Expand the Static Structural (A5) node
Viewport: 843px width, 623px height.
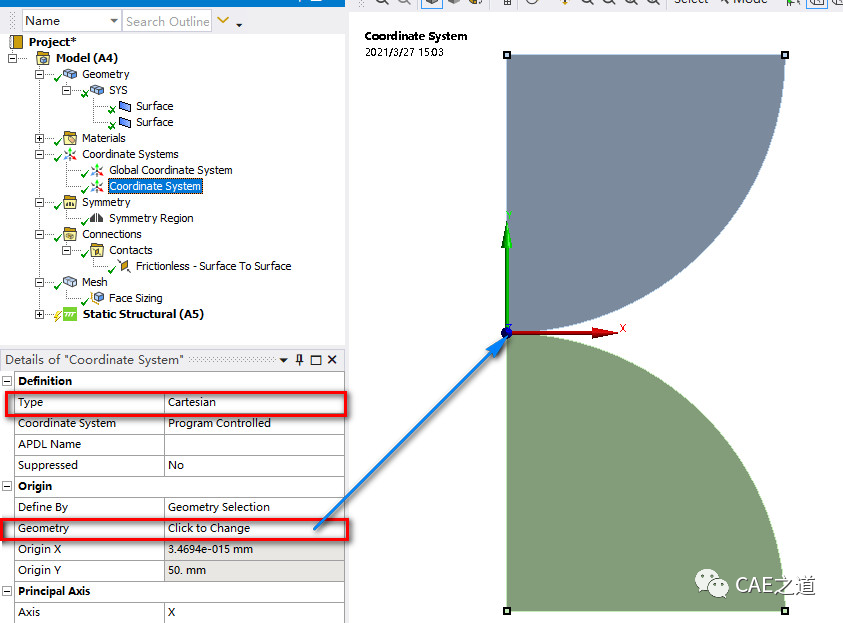(39, 314)
